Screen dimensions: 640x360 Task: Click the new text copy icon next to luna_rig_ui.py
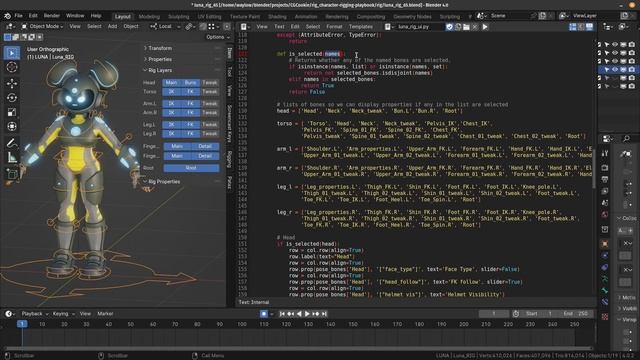(458, 27)
